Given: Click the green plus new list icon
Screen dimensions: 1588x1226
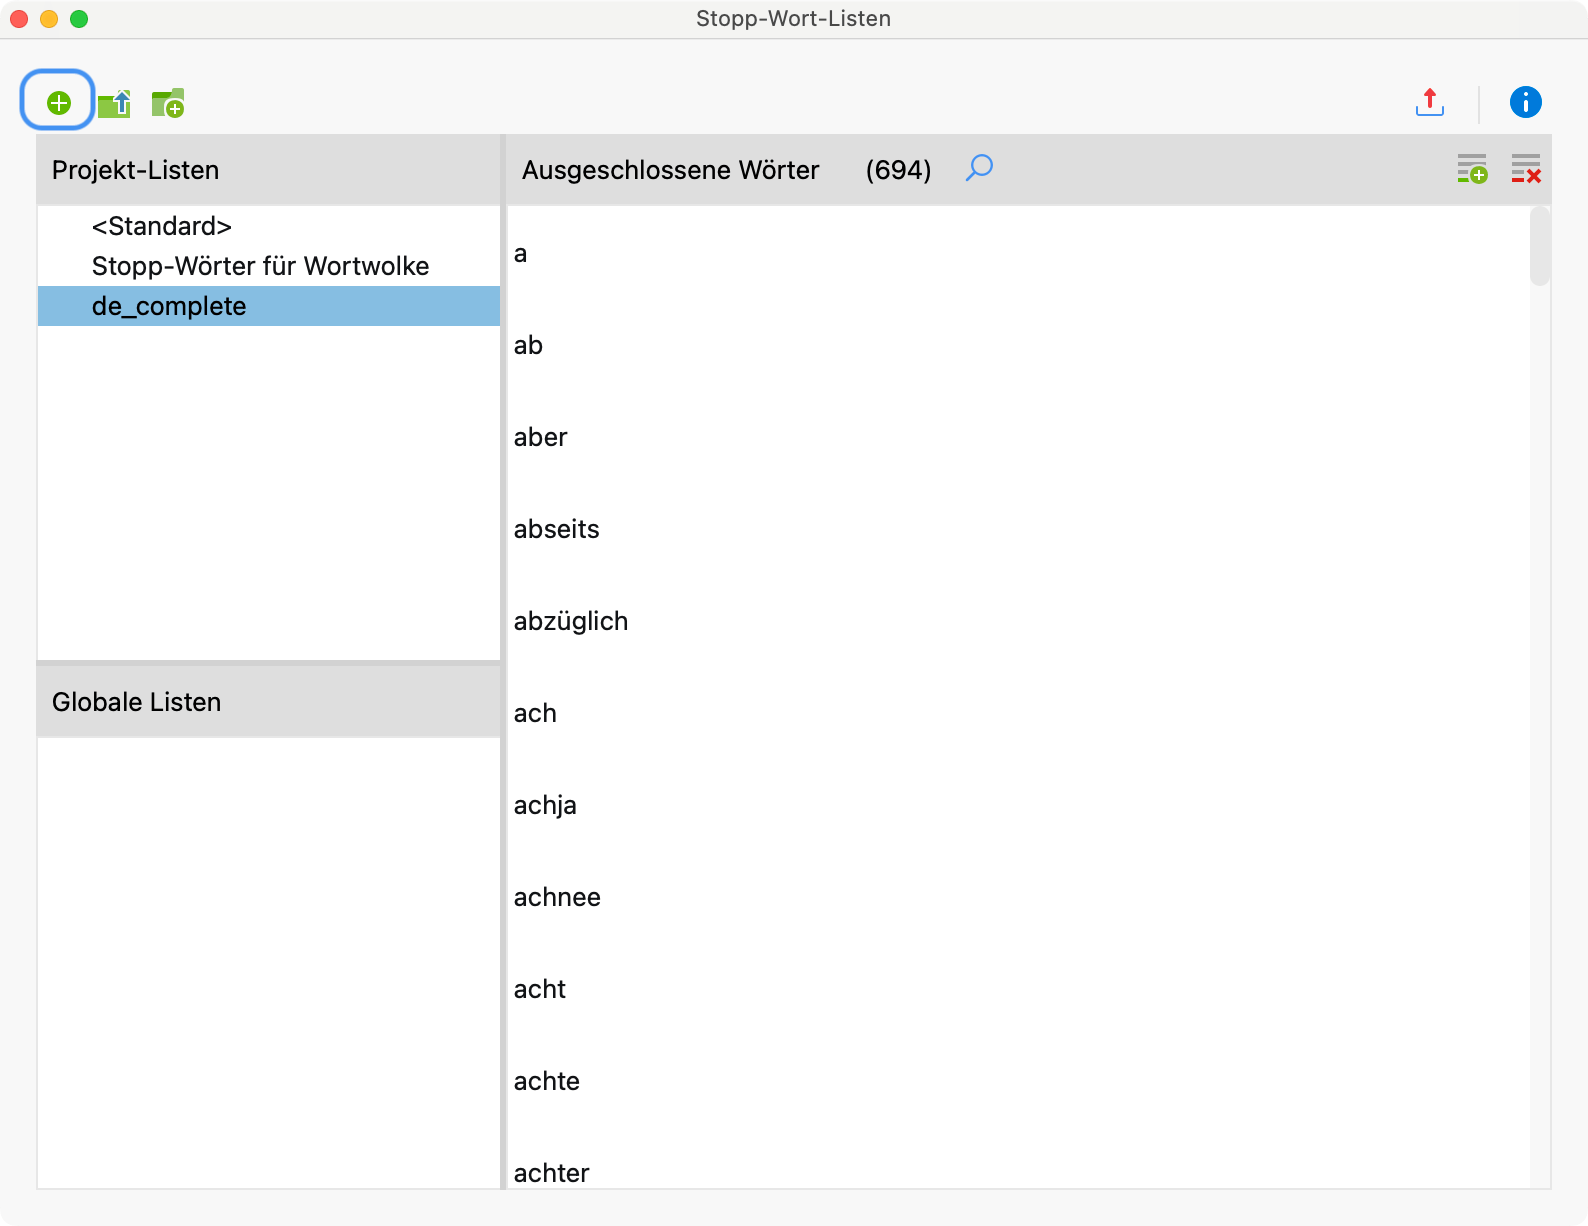Looking at the screenshot, I should click(59, 102).
